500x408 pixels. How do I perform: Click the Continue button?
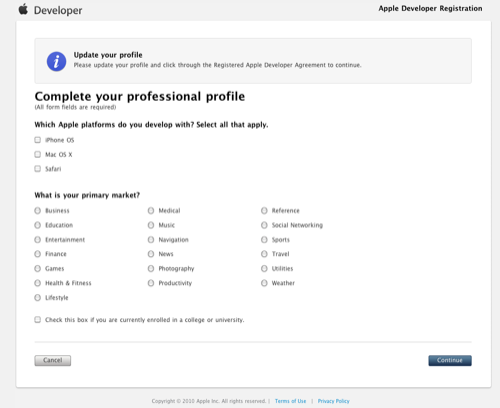(450, 360)
